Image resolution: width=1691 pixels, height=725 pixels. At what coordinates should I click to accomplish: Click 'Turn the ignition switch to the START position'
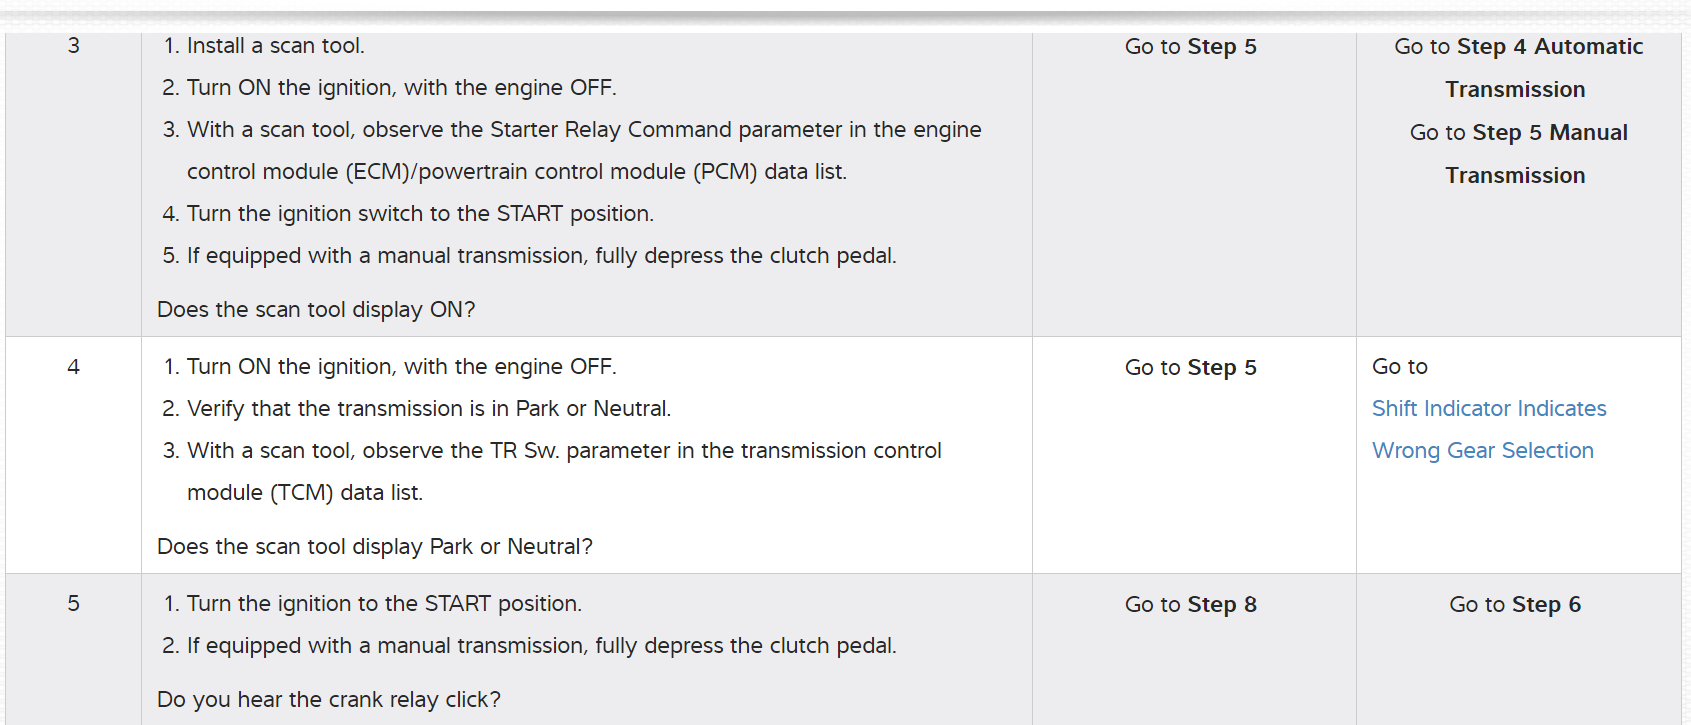coord(419,214)
